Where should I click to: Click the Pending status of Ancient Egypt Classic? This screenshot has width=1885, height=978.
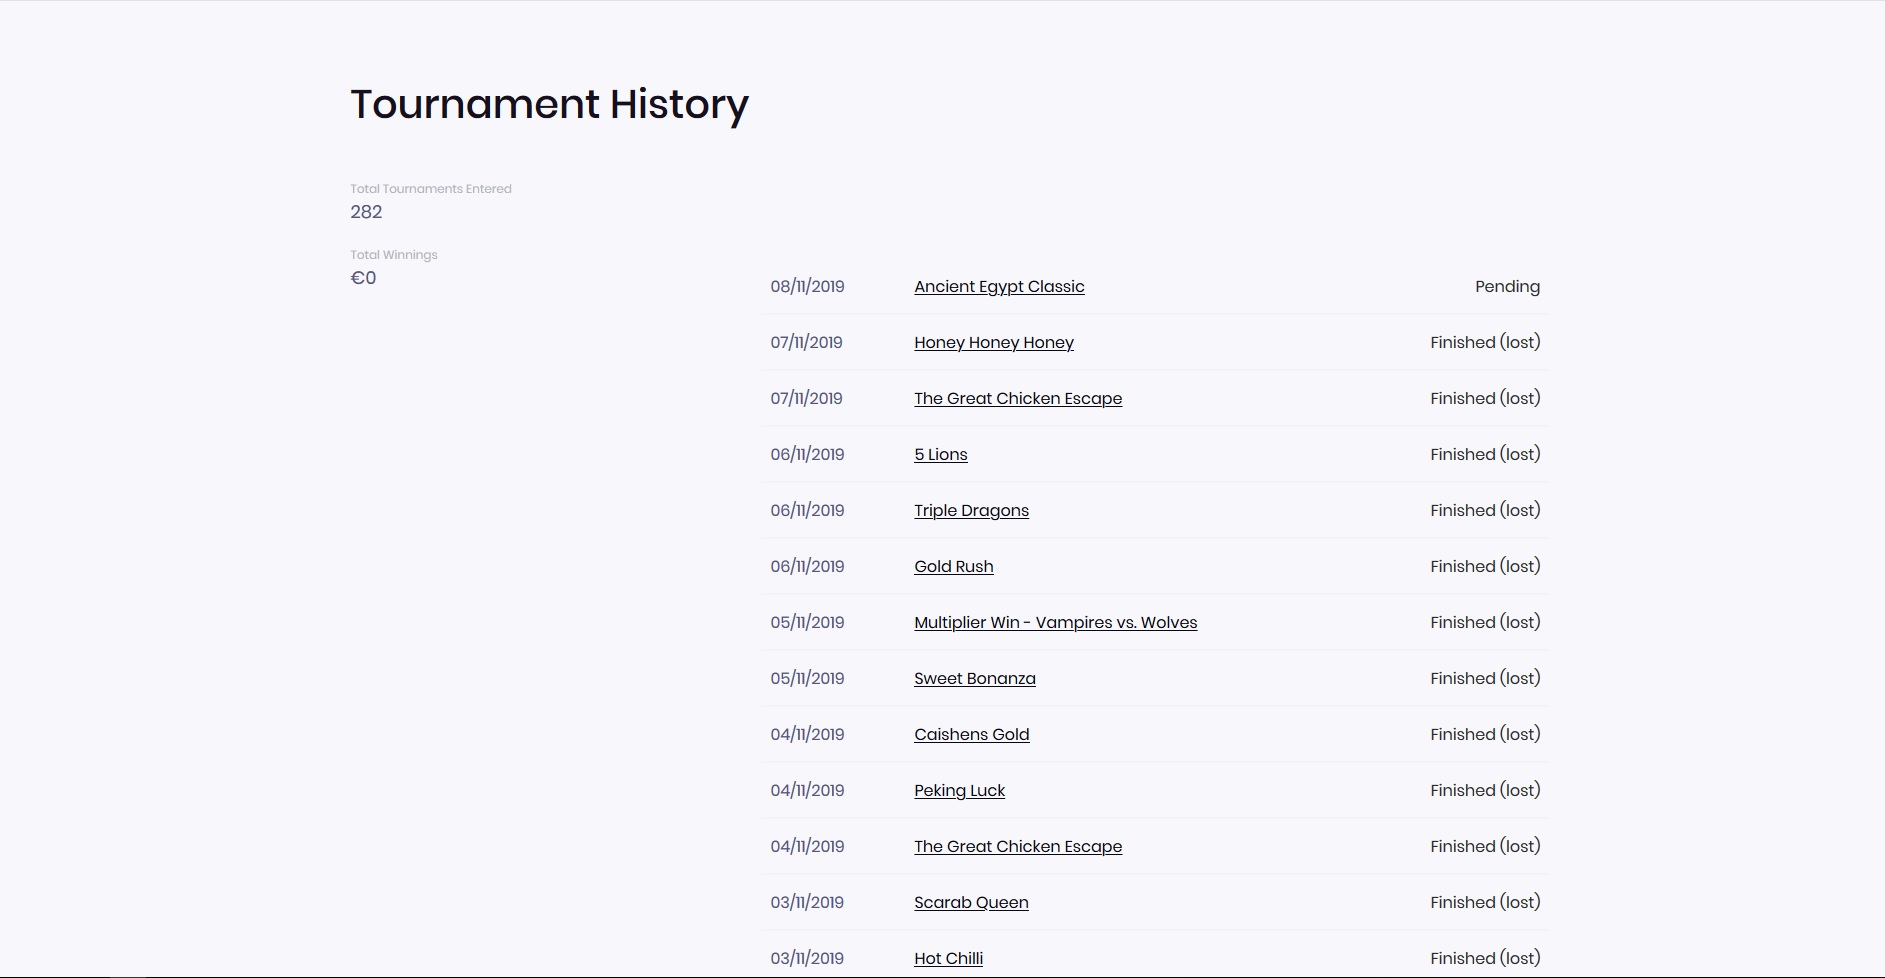pos(1507,287)
